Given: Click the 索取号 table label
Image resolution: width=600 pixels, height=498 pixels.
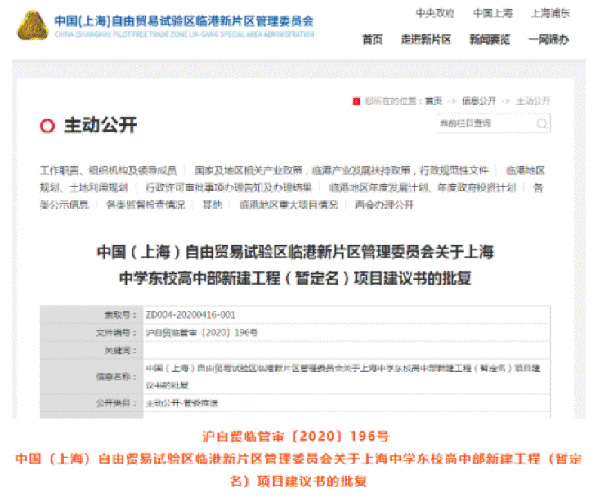Looking at the screenshot, I should tap(120, 315).
